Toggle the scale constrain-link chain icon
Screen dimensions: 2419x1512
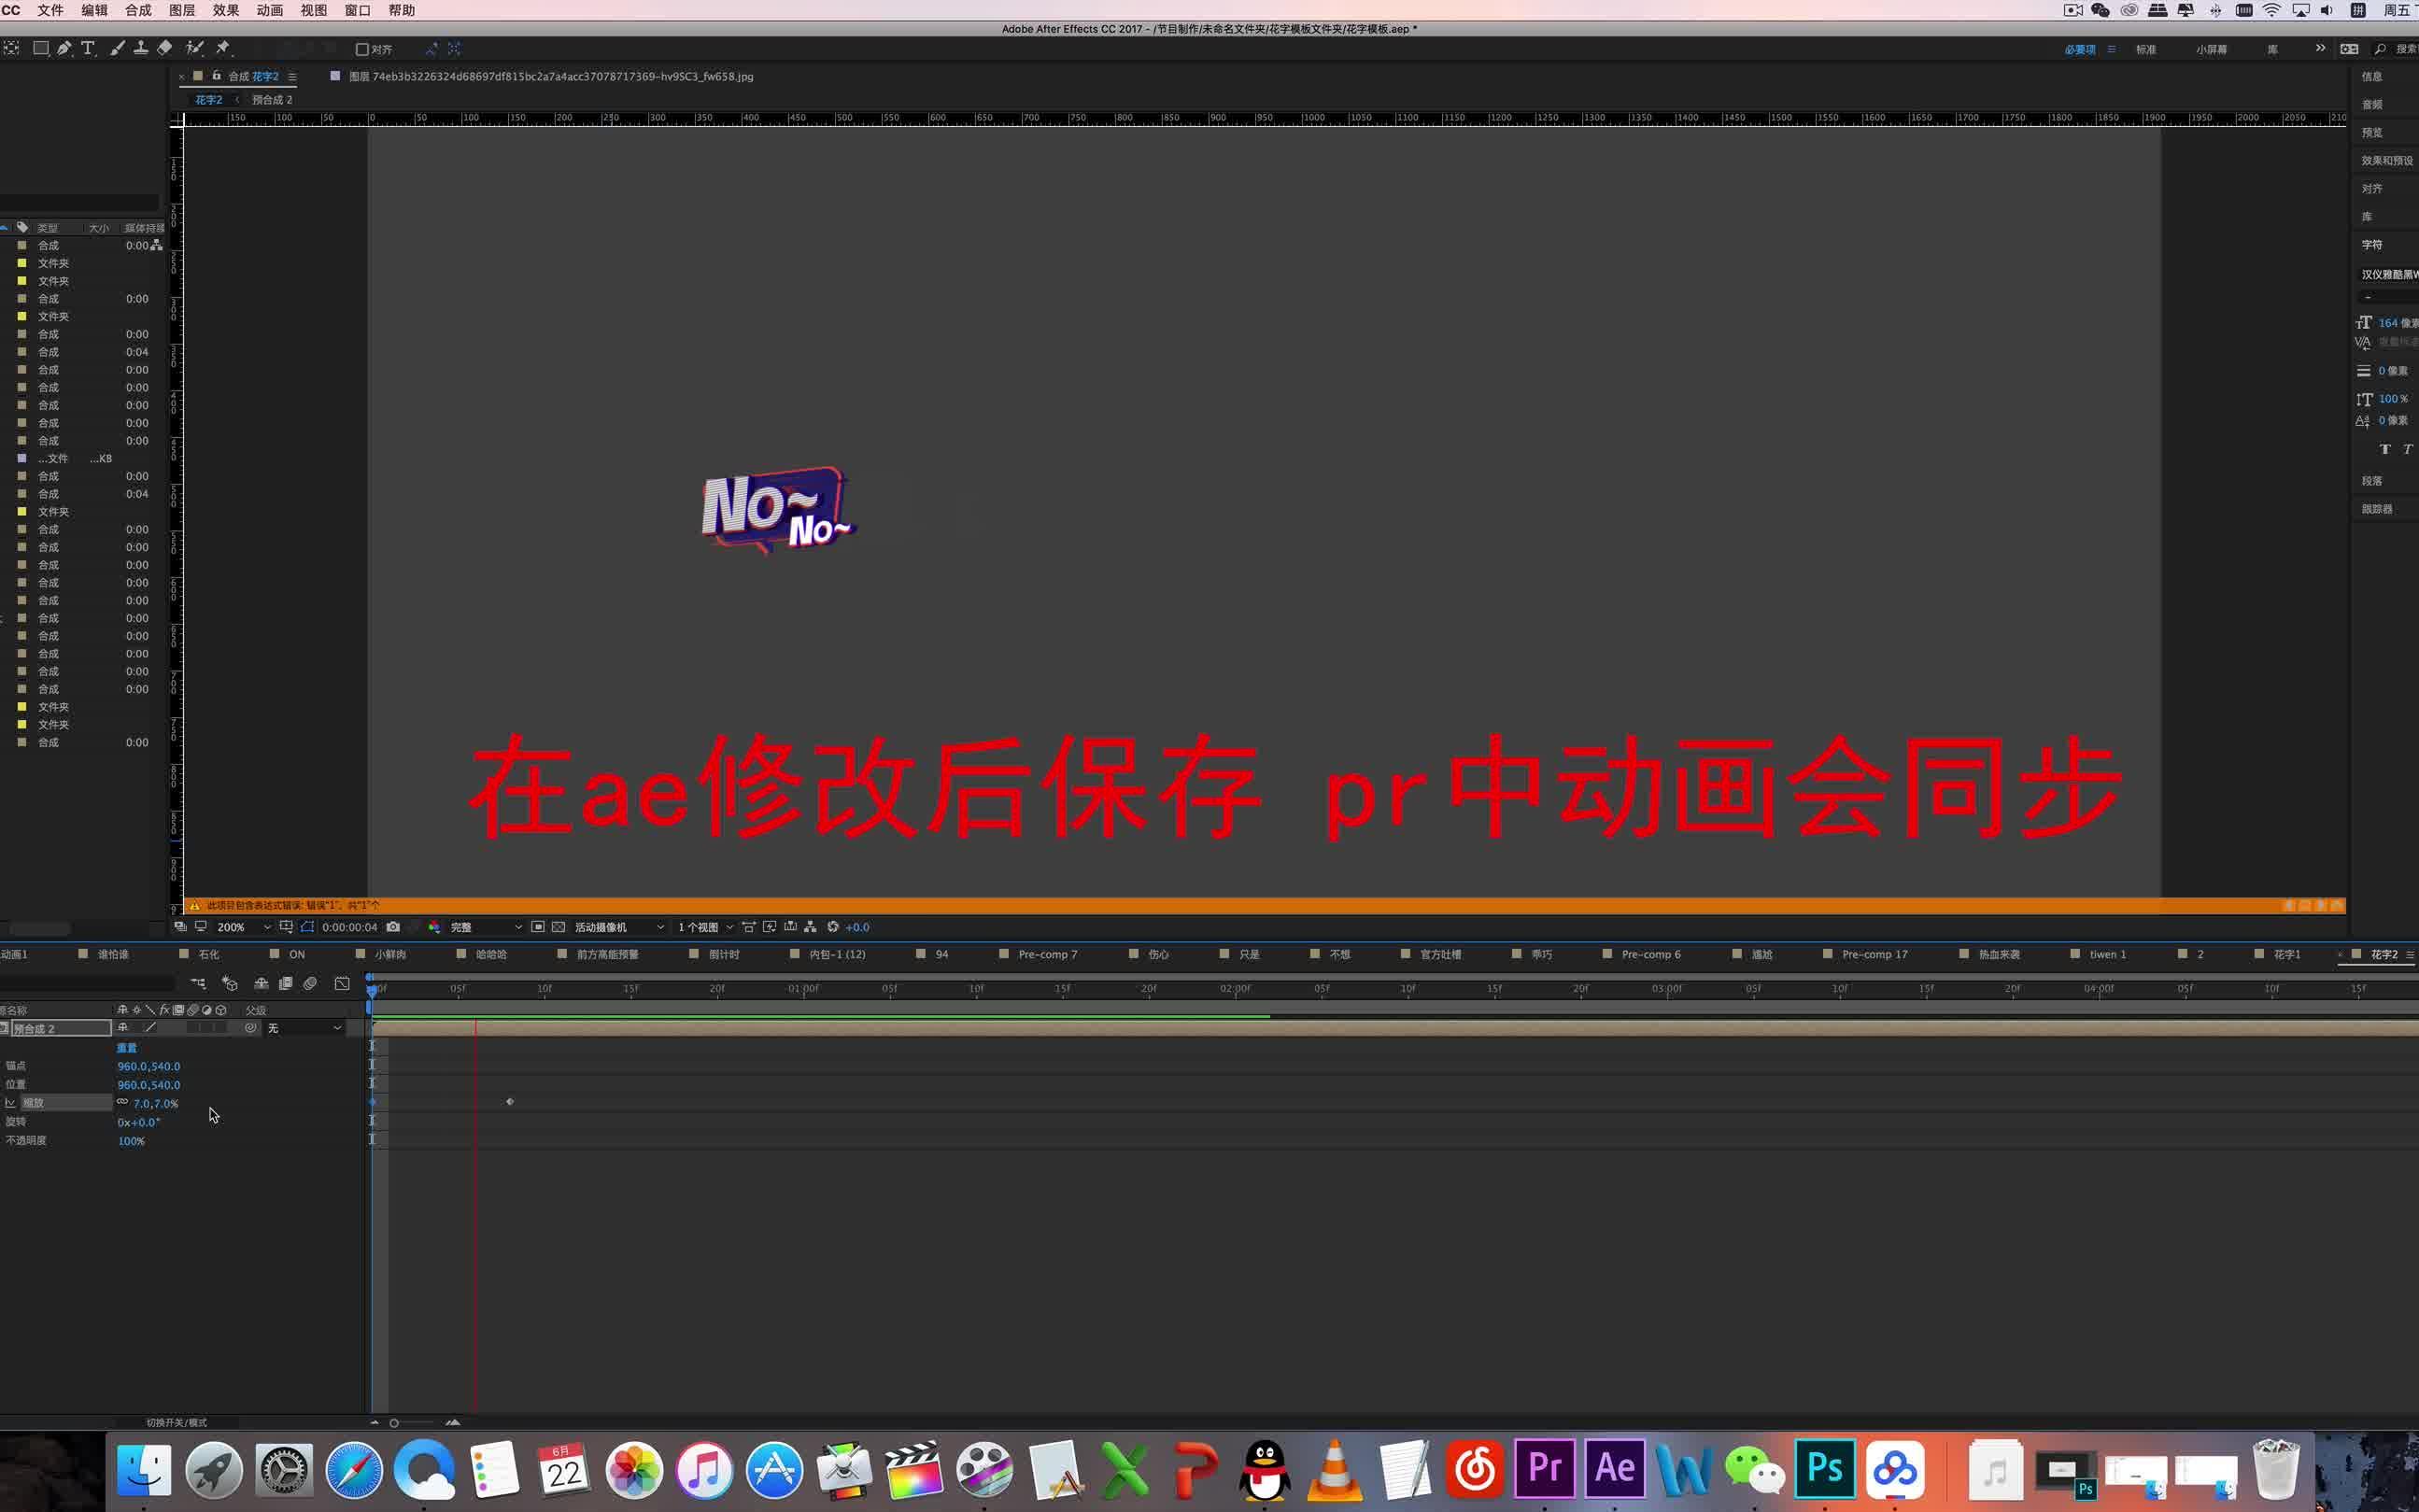pos(122,1103)
